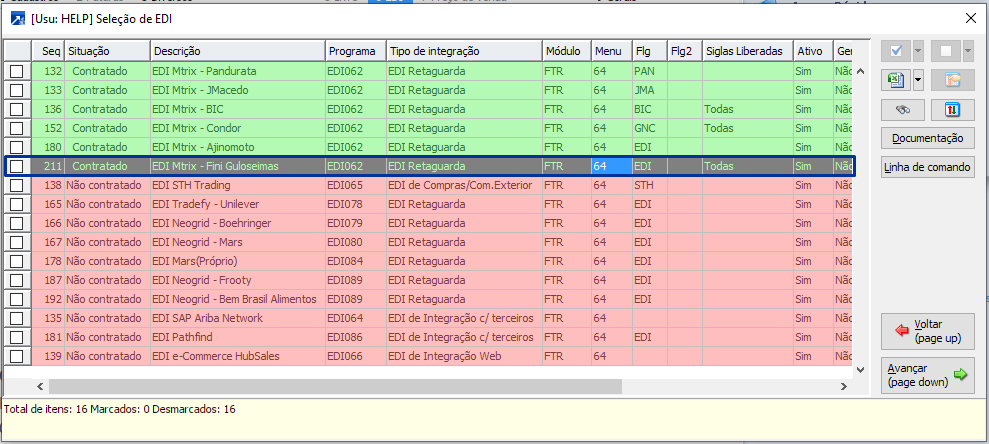Screen dimensions: 989x444
Task: Tick checkbox for EDI Mars(Próprio)
Action: click(x=17, y=261)
